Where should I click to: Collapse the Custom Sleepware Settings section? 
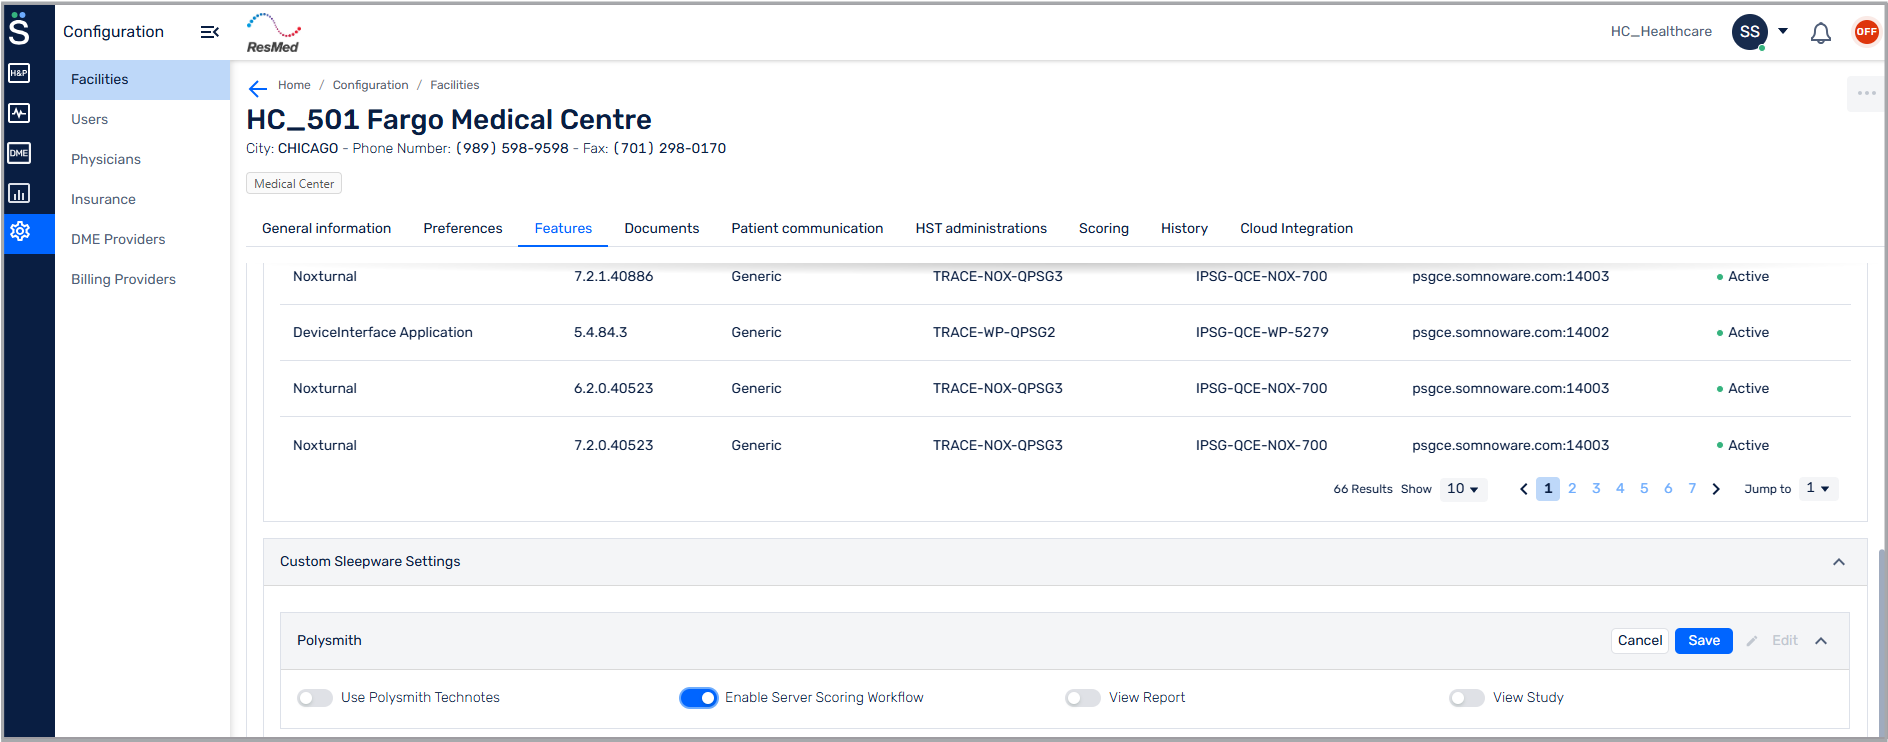click(1838, 562)
